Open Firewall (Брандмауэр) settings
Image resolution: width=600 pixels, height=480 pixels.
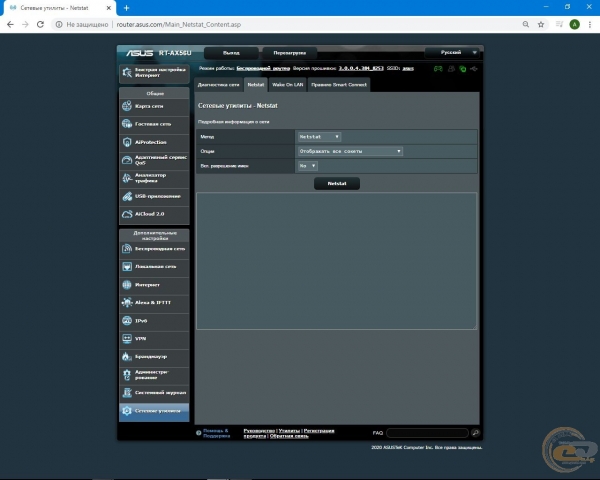tap(154, 357)
